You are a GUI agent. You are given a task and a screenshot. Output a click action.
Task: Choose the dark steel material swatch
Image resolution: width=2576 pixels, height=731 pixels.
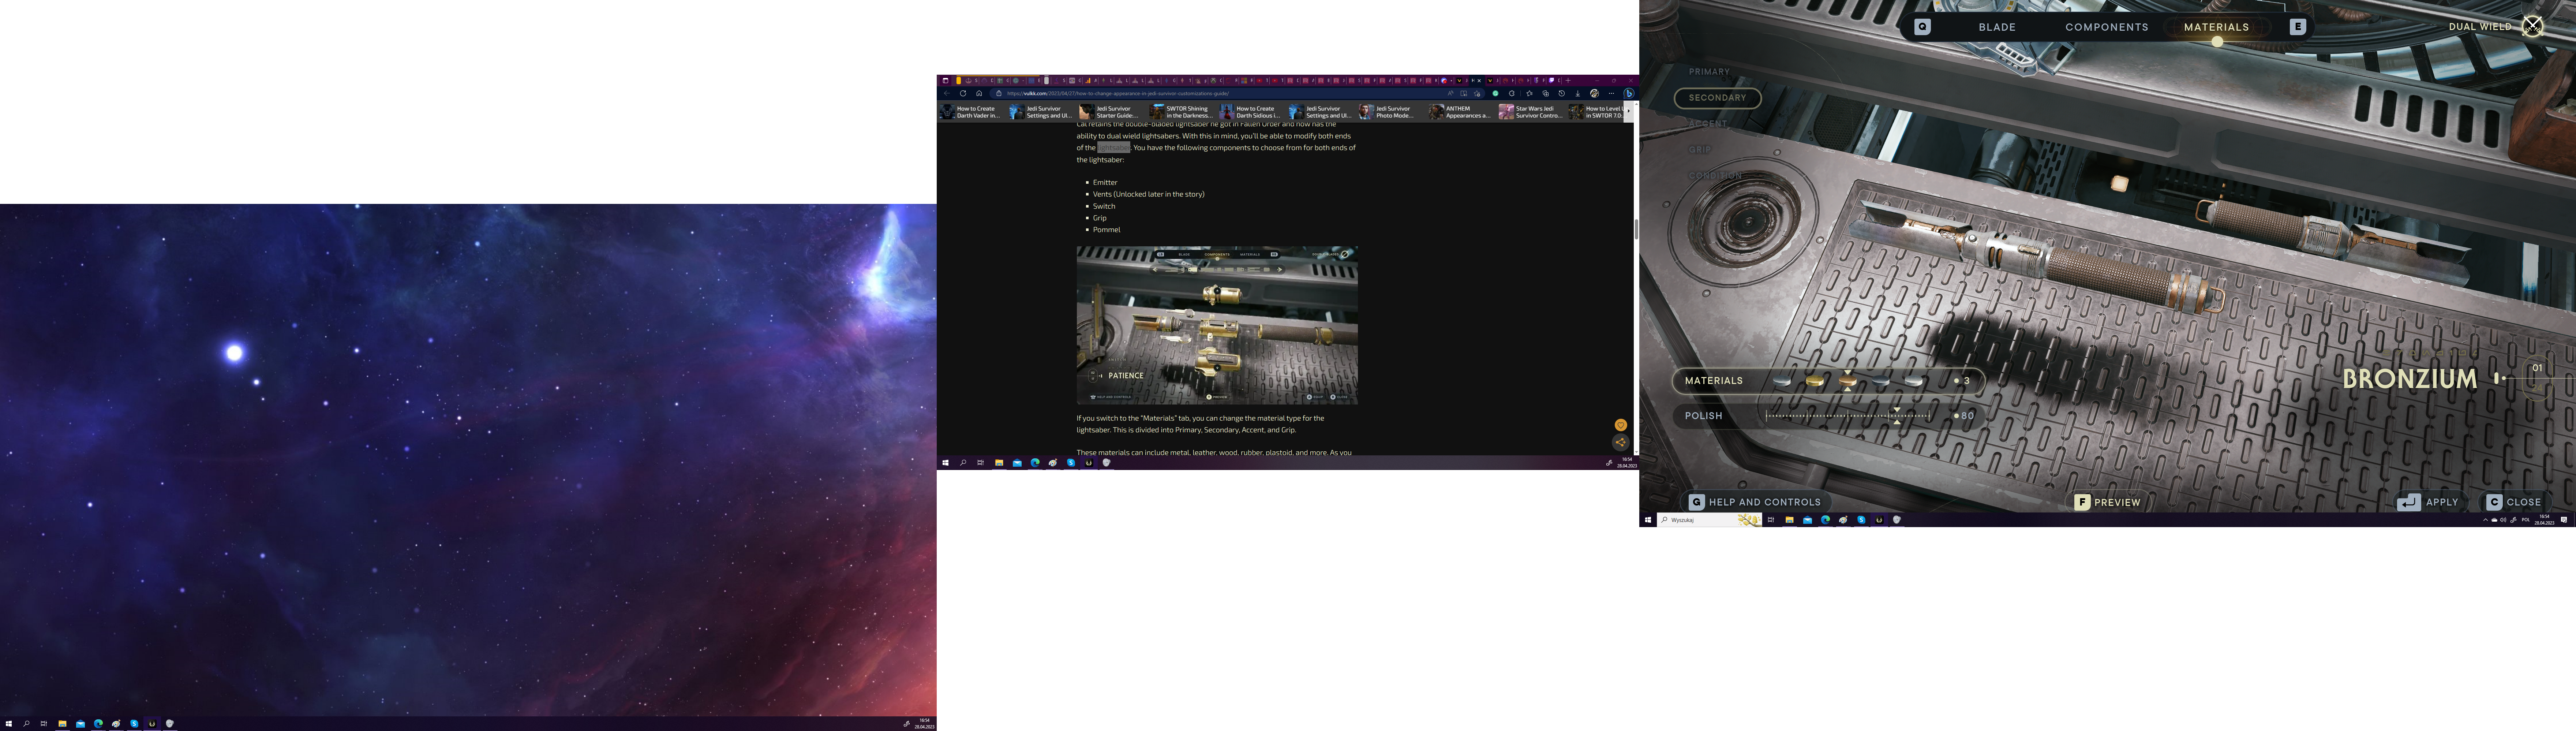[x=1881, y=381]
